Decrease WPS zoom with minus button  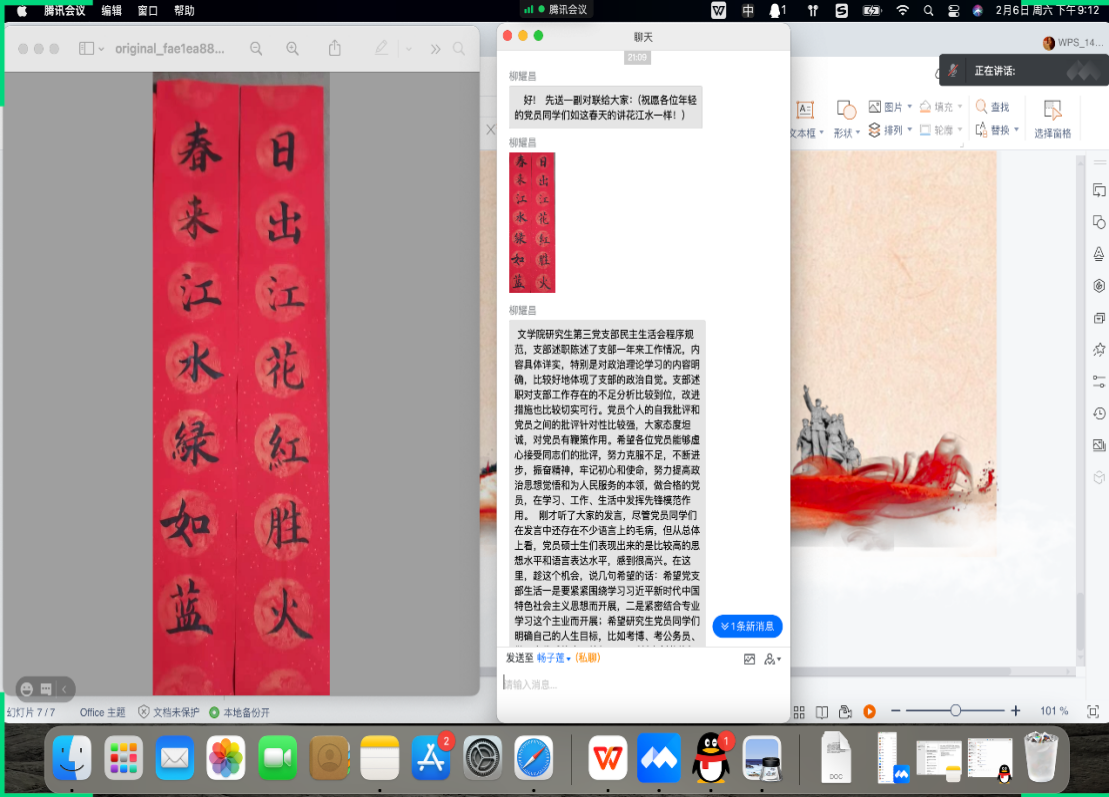click(895, 711)
